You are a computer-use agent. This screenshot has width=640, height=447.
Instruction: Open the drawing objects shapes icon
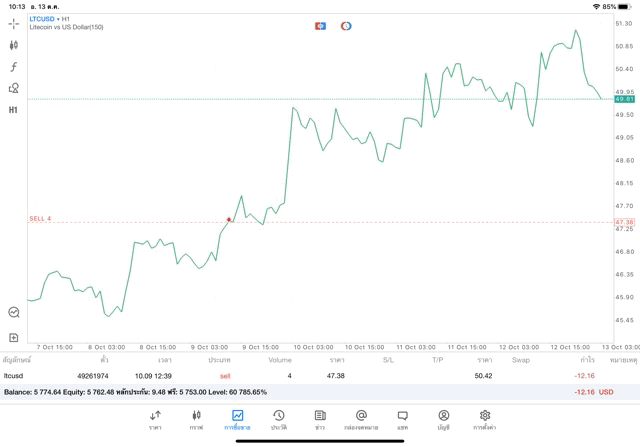pyautogui.click(x=14, y=88)
